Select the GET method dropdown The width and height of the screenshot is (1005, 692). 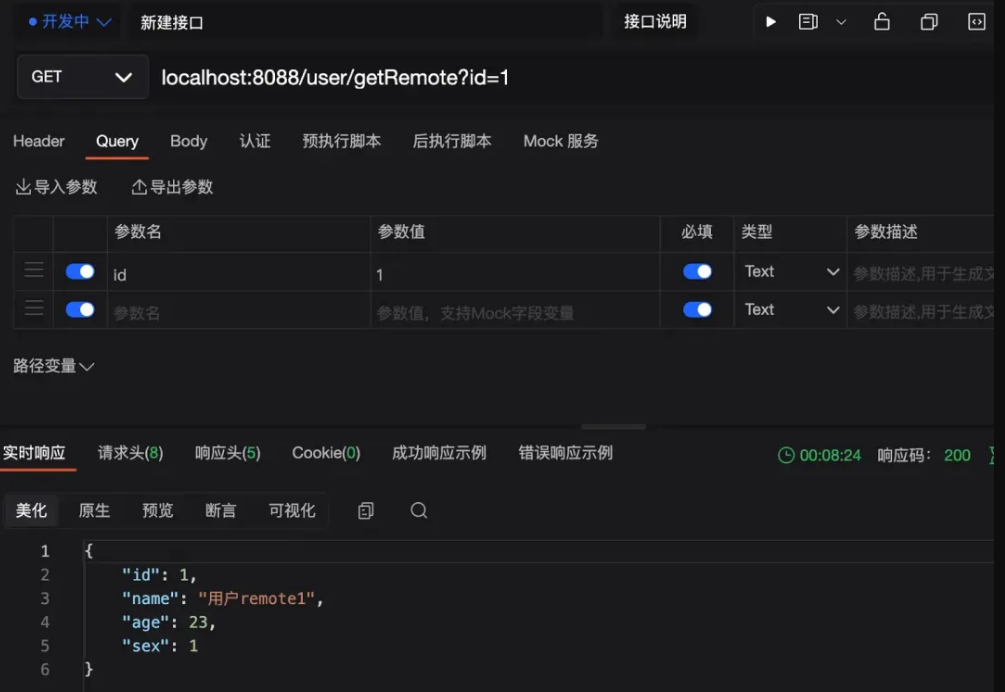click(x=83, y=77)
